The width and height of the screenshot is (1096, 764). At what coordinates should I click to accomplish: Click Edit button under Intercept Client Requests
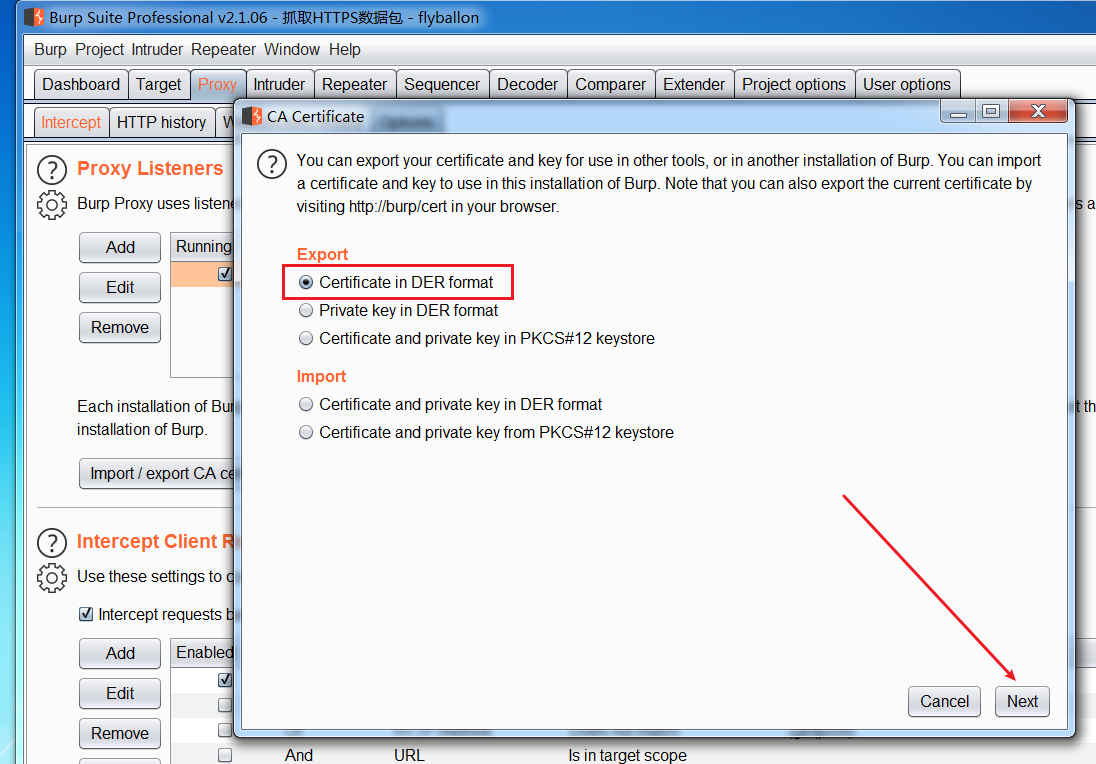[120, 693]
